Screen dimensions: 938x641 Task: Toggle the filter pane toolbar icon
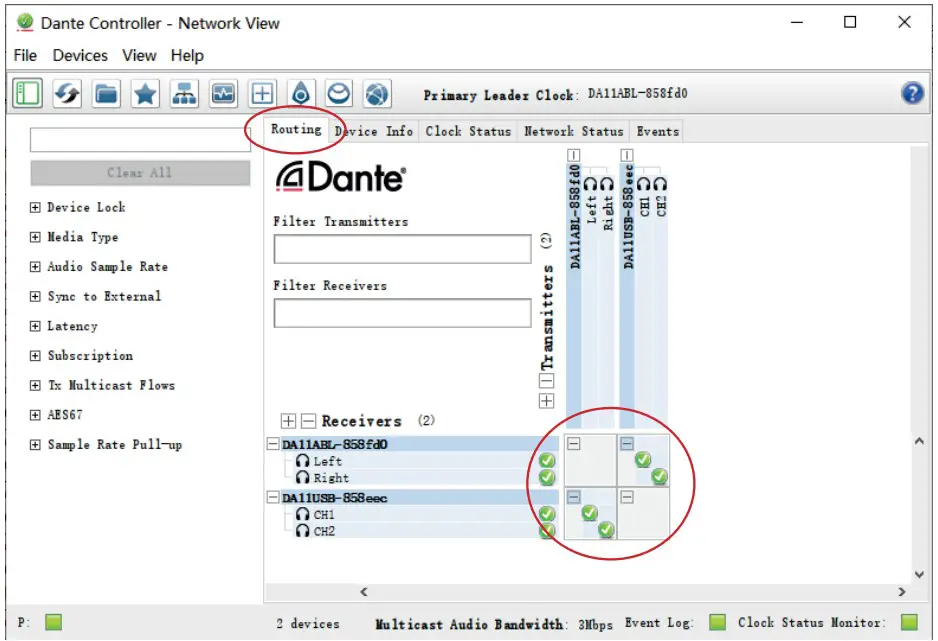pyautogui.click(x=28, y=94)
